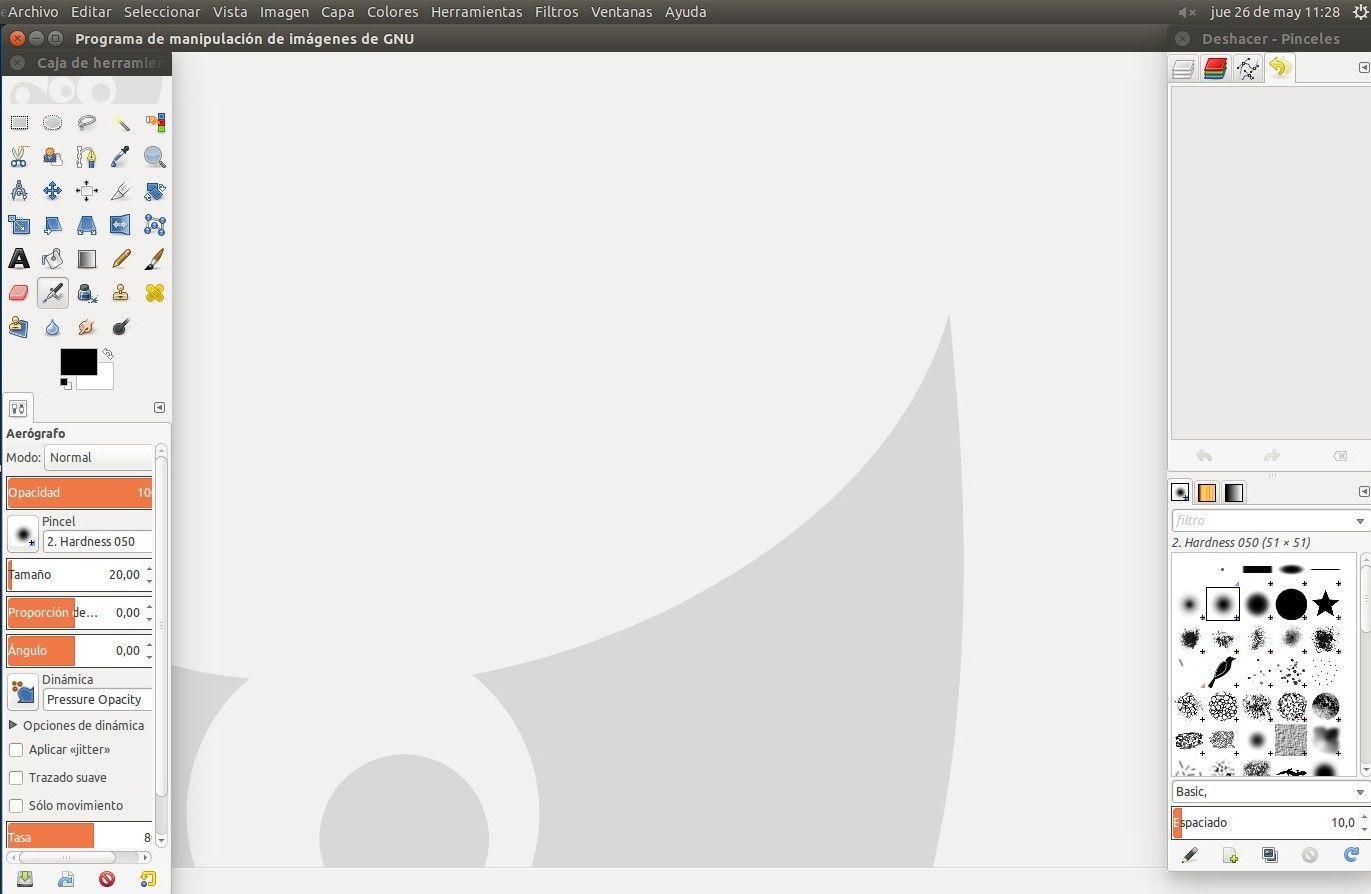Open the Basic brush tag dropdown

(1268, 791)
